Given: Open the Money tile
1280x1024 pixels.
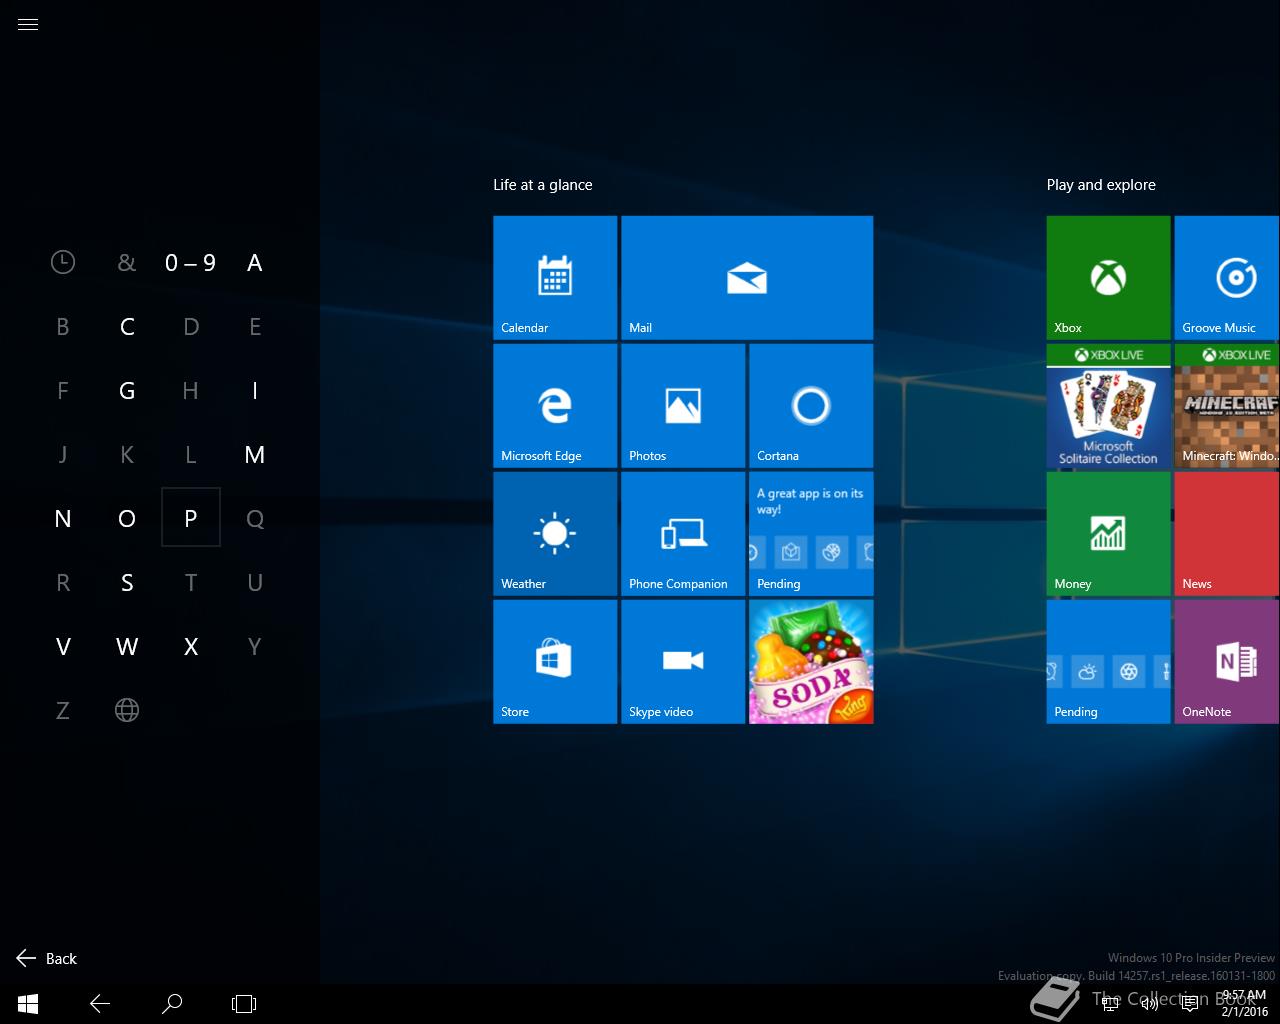Looking at the screenshot, I should pyautogui.click(x=1108, y=534).
